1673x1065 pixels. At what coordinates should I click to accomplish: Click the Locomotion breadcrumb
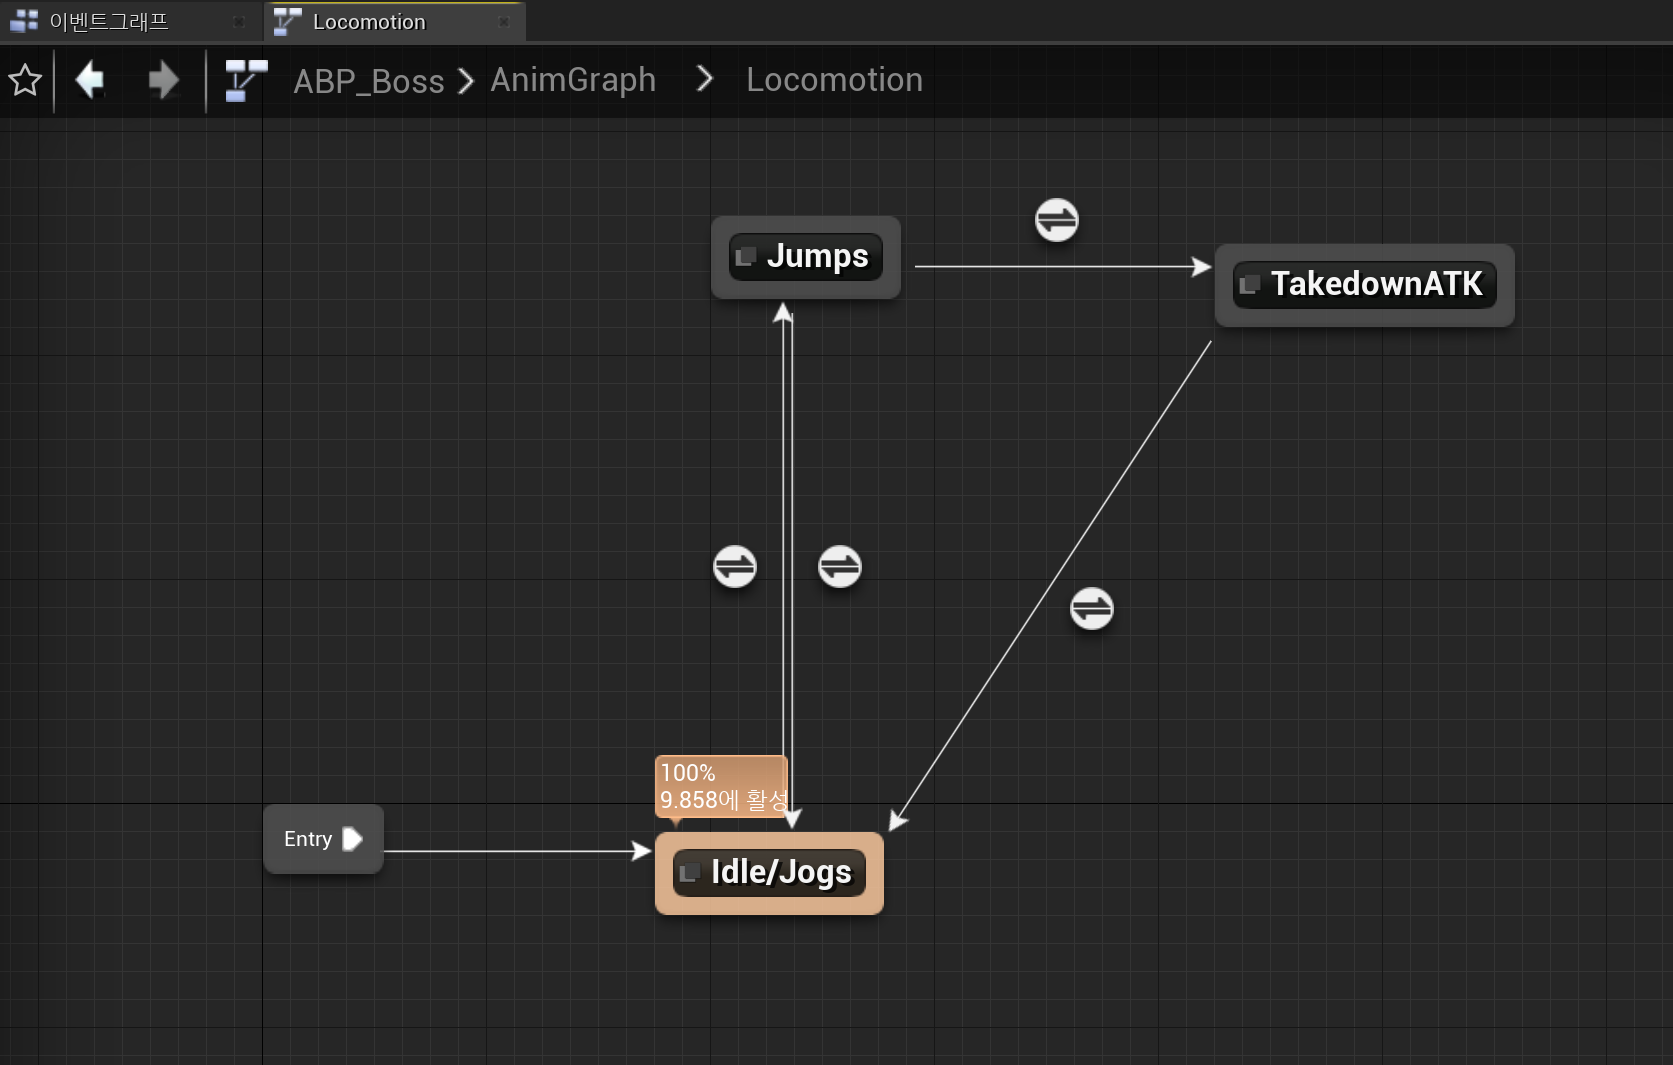(x=834, y=80)
